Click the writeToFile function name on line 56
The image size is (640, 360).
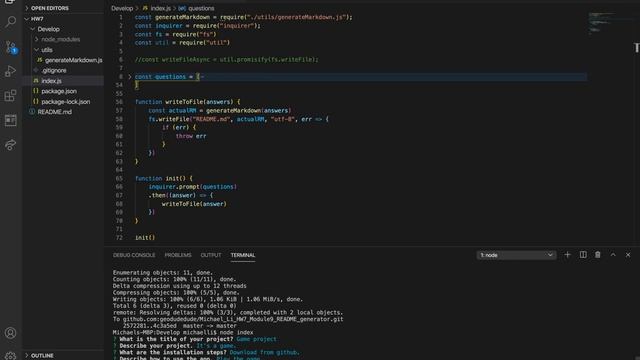point(184,102)
